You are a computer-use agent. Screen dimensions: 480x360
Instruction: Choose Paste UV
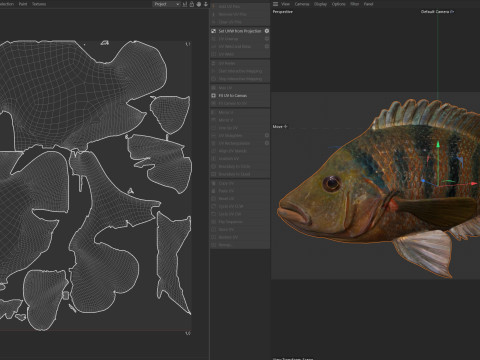click(x=240, y=191)
